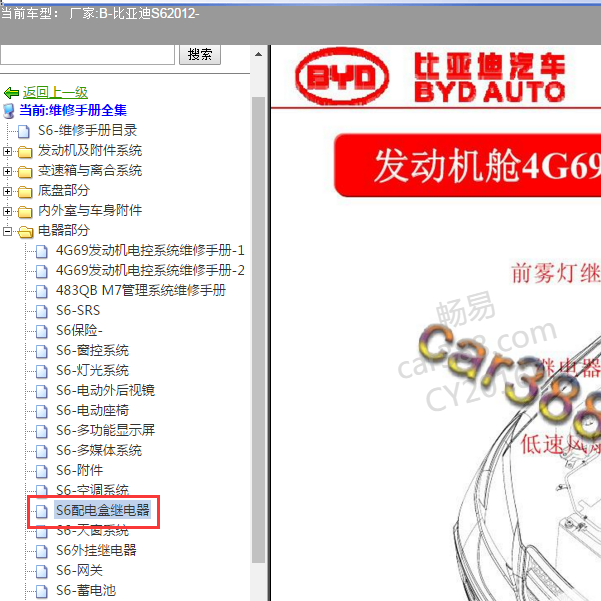601x601 pixels.
Task: Click page icon beside S6-灯光系统
Action: 42,371
